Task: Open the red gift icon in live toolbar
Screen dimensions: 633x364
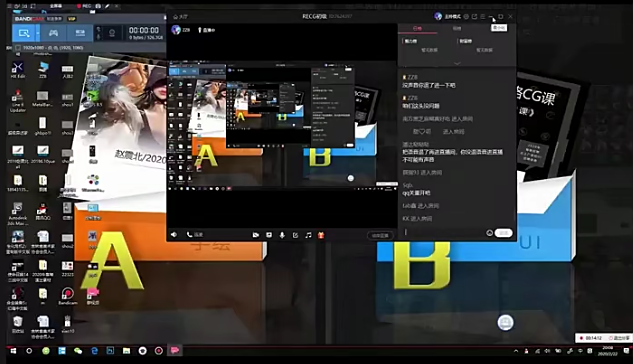Action: 321,235
